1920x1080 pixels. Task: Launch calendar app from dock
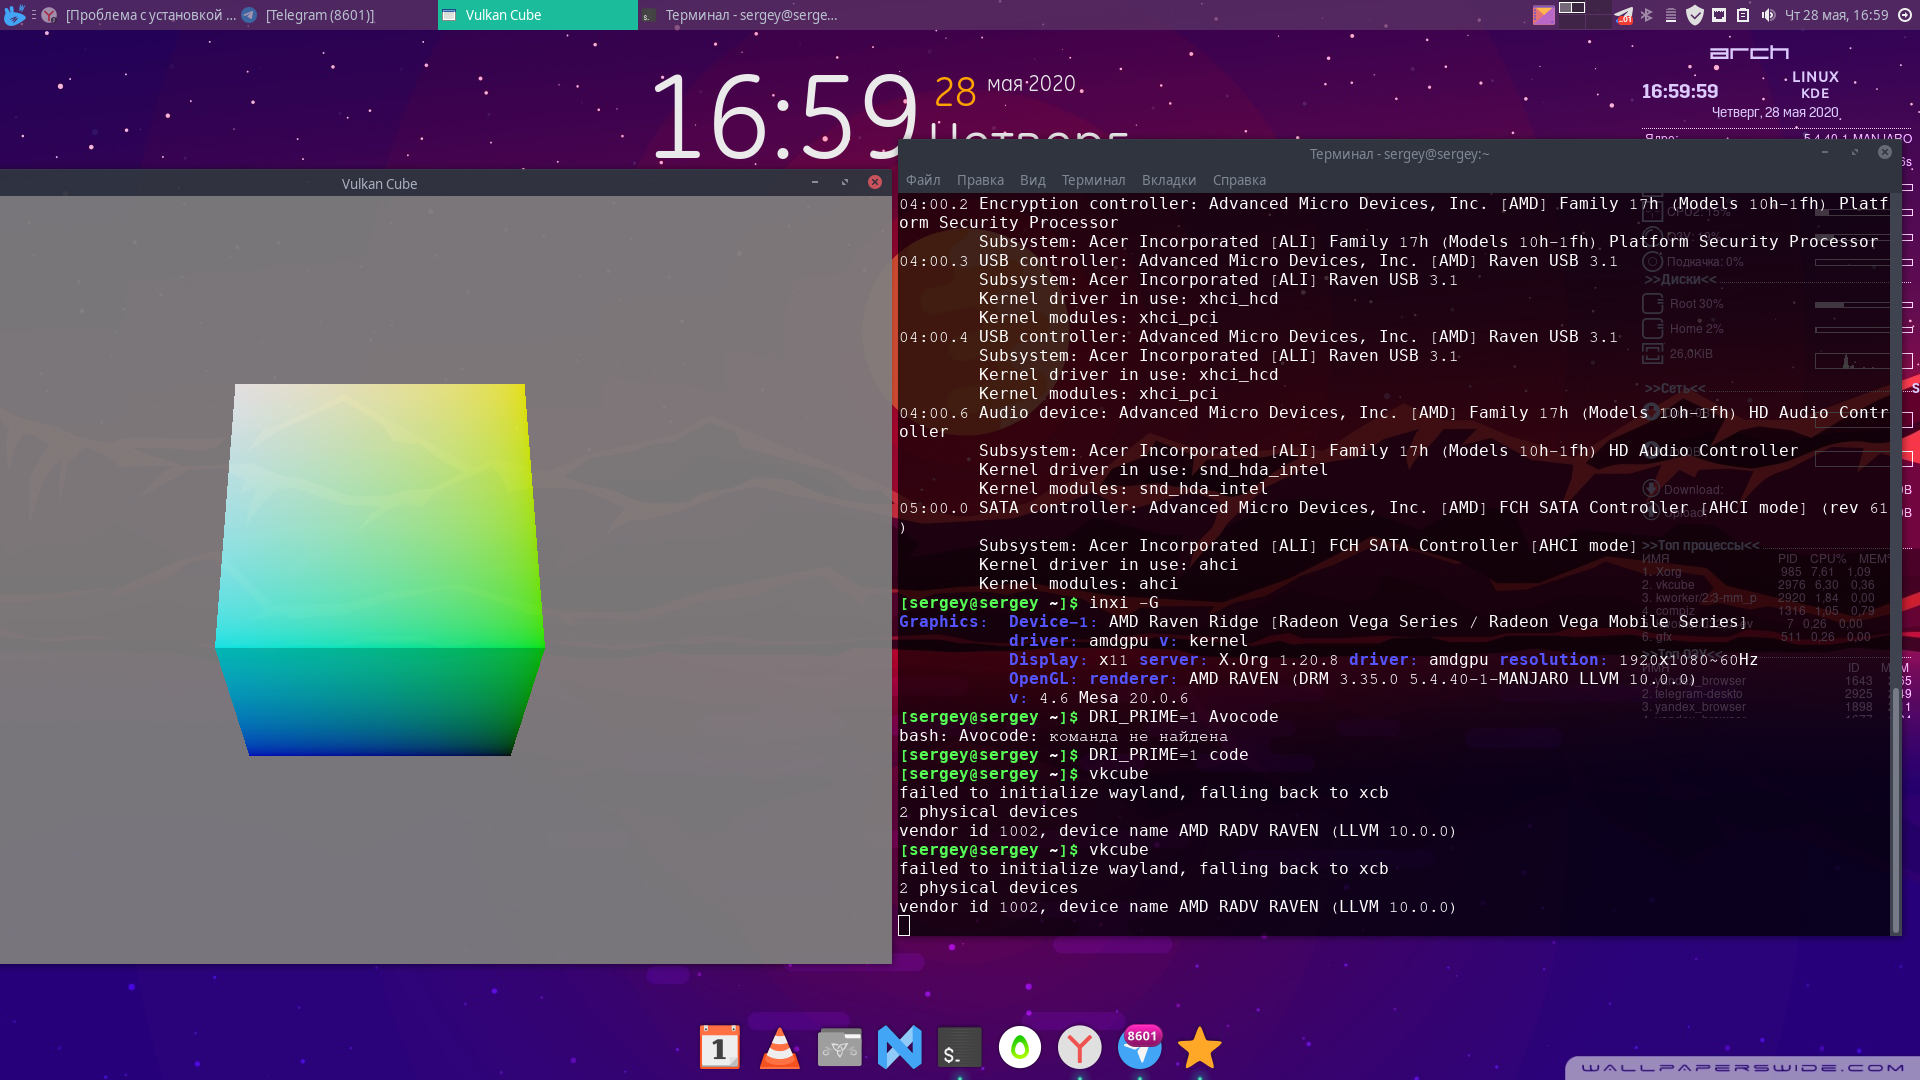[720, 1048]
